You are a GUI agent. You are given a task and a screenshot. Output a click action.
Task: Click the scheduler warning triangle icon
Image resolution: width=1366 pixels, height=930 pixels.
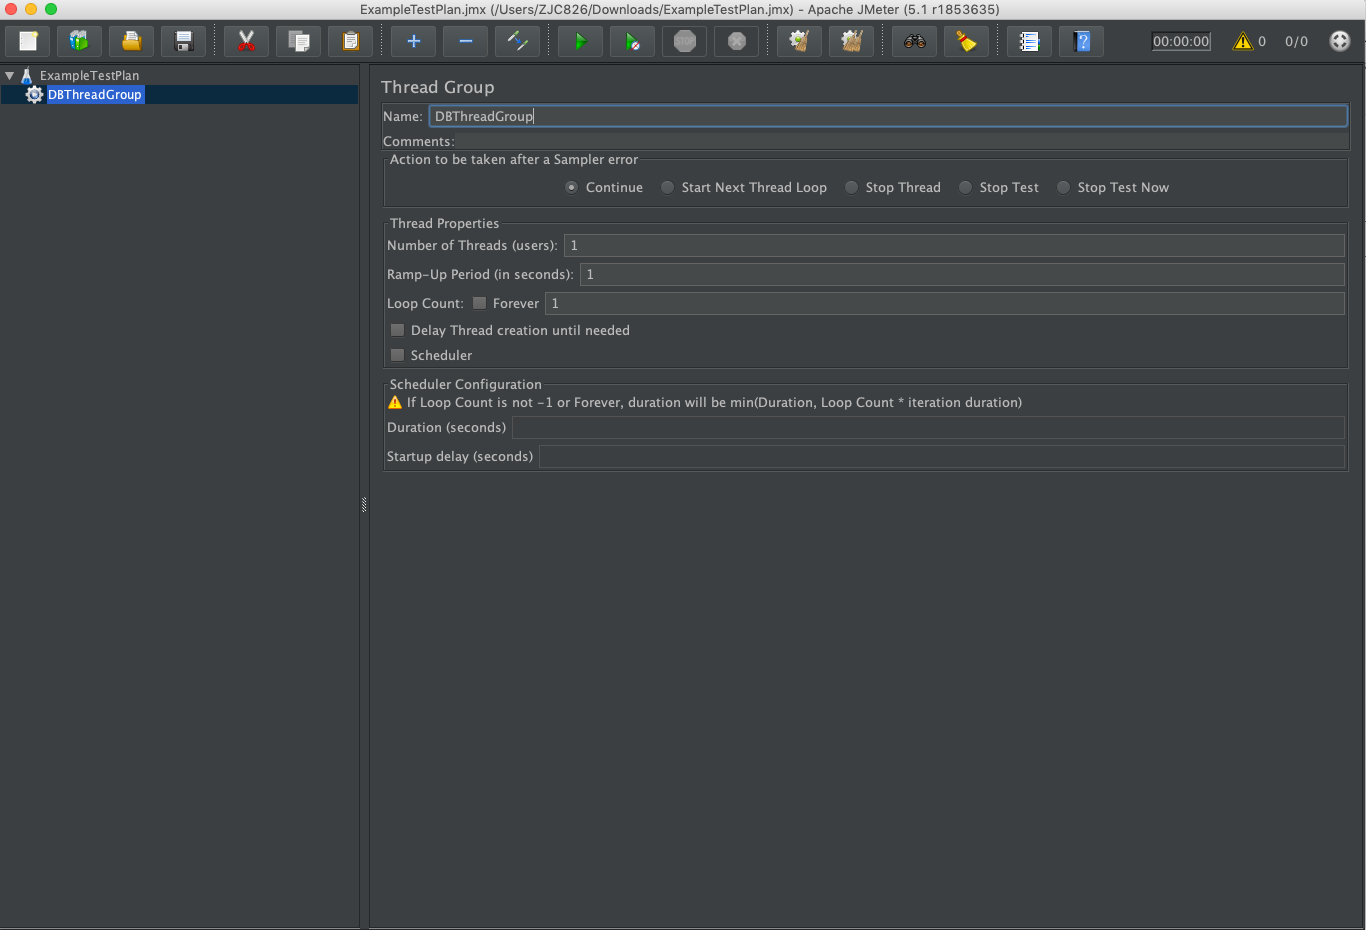(x=395, y=402)
